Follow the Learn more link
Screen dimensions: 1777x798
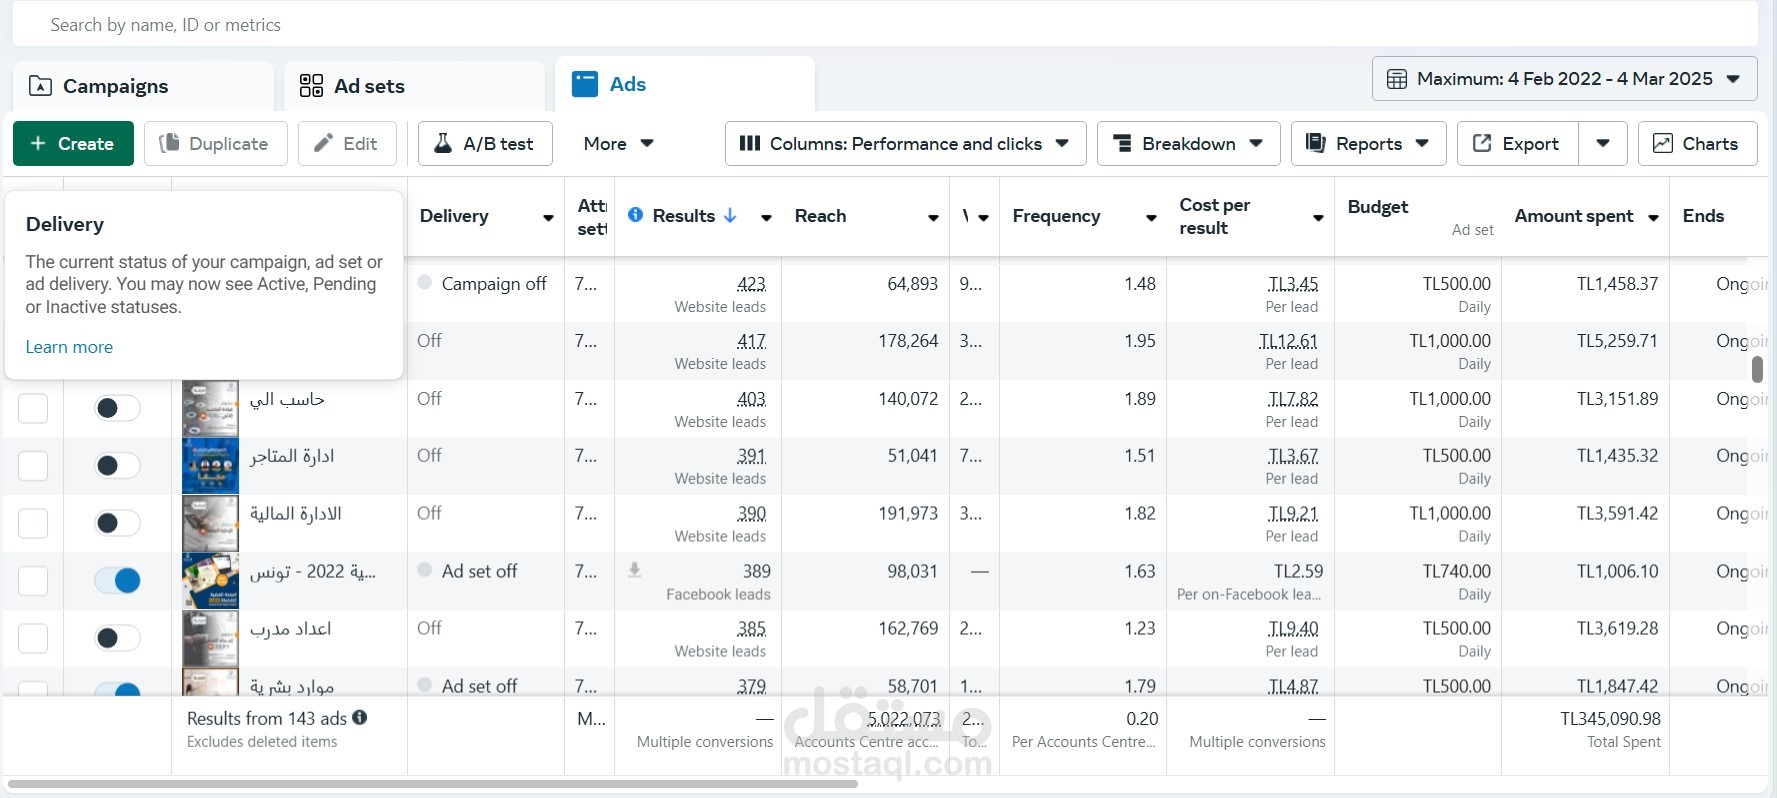[69, 347]
